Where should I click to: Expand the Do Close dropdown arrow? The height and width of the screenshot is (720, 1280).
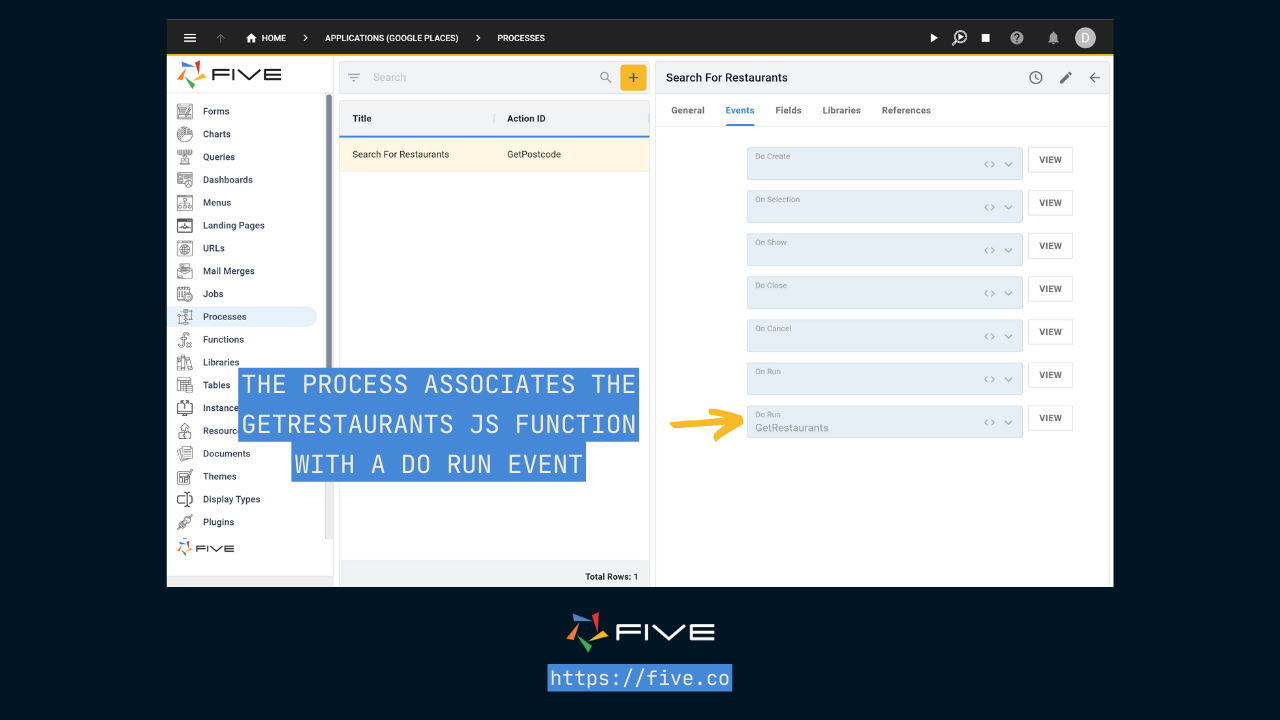[1009, 293]
